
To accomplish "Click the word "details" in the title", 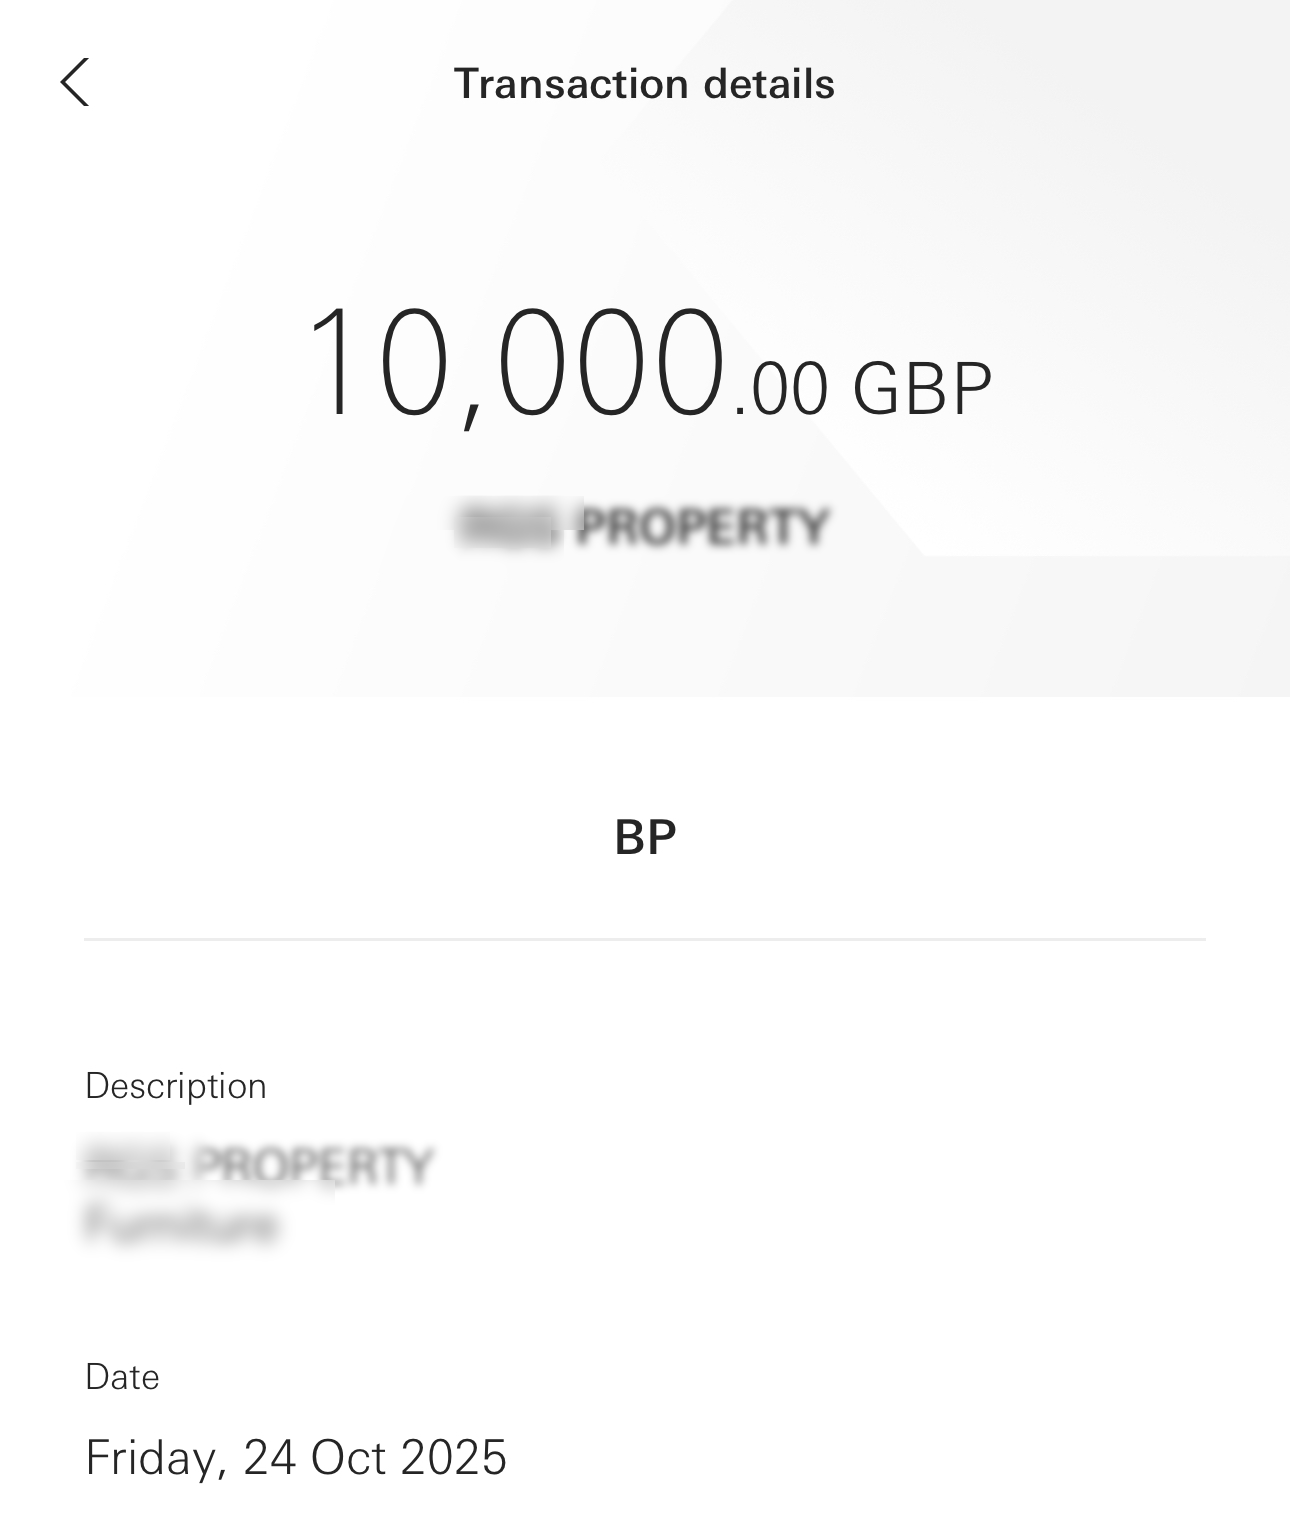I will 768,84.
